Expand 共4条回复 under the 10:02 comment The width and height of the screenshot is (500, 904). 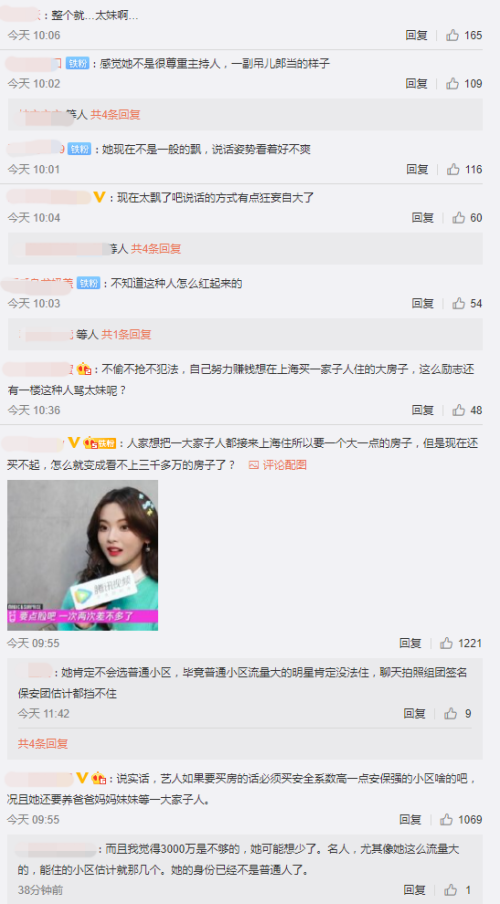tap(115, 114)
